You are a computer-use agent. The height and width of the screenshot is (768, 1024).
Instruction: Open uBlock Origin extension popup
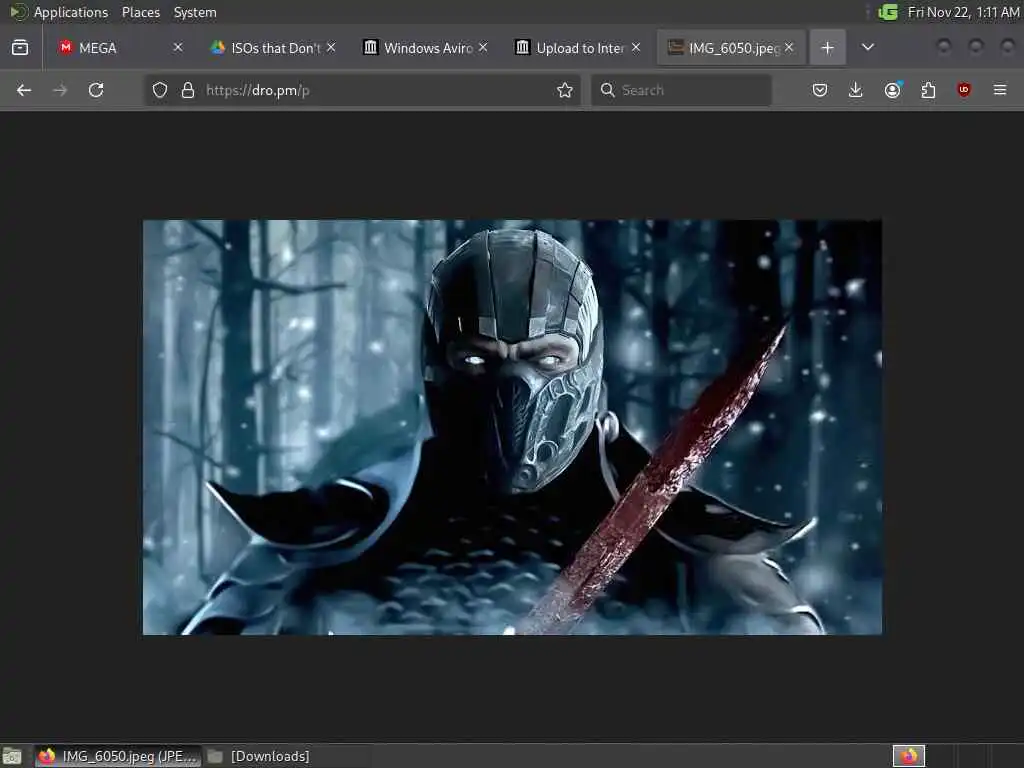click(x=964, y=90)
